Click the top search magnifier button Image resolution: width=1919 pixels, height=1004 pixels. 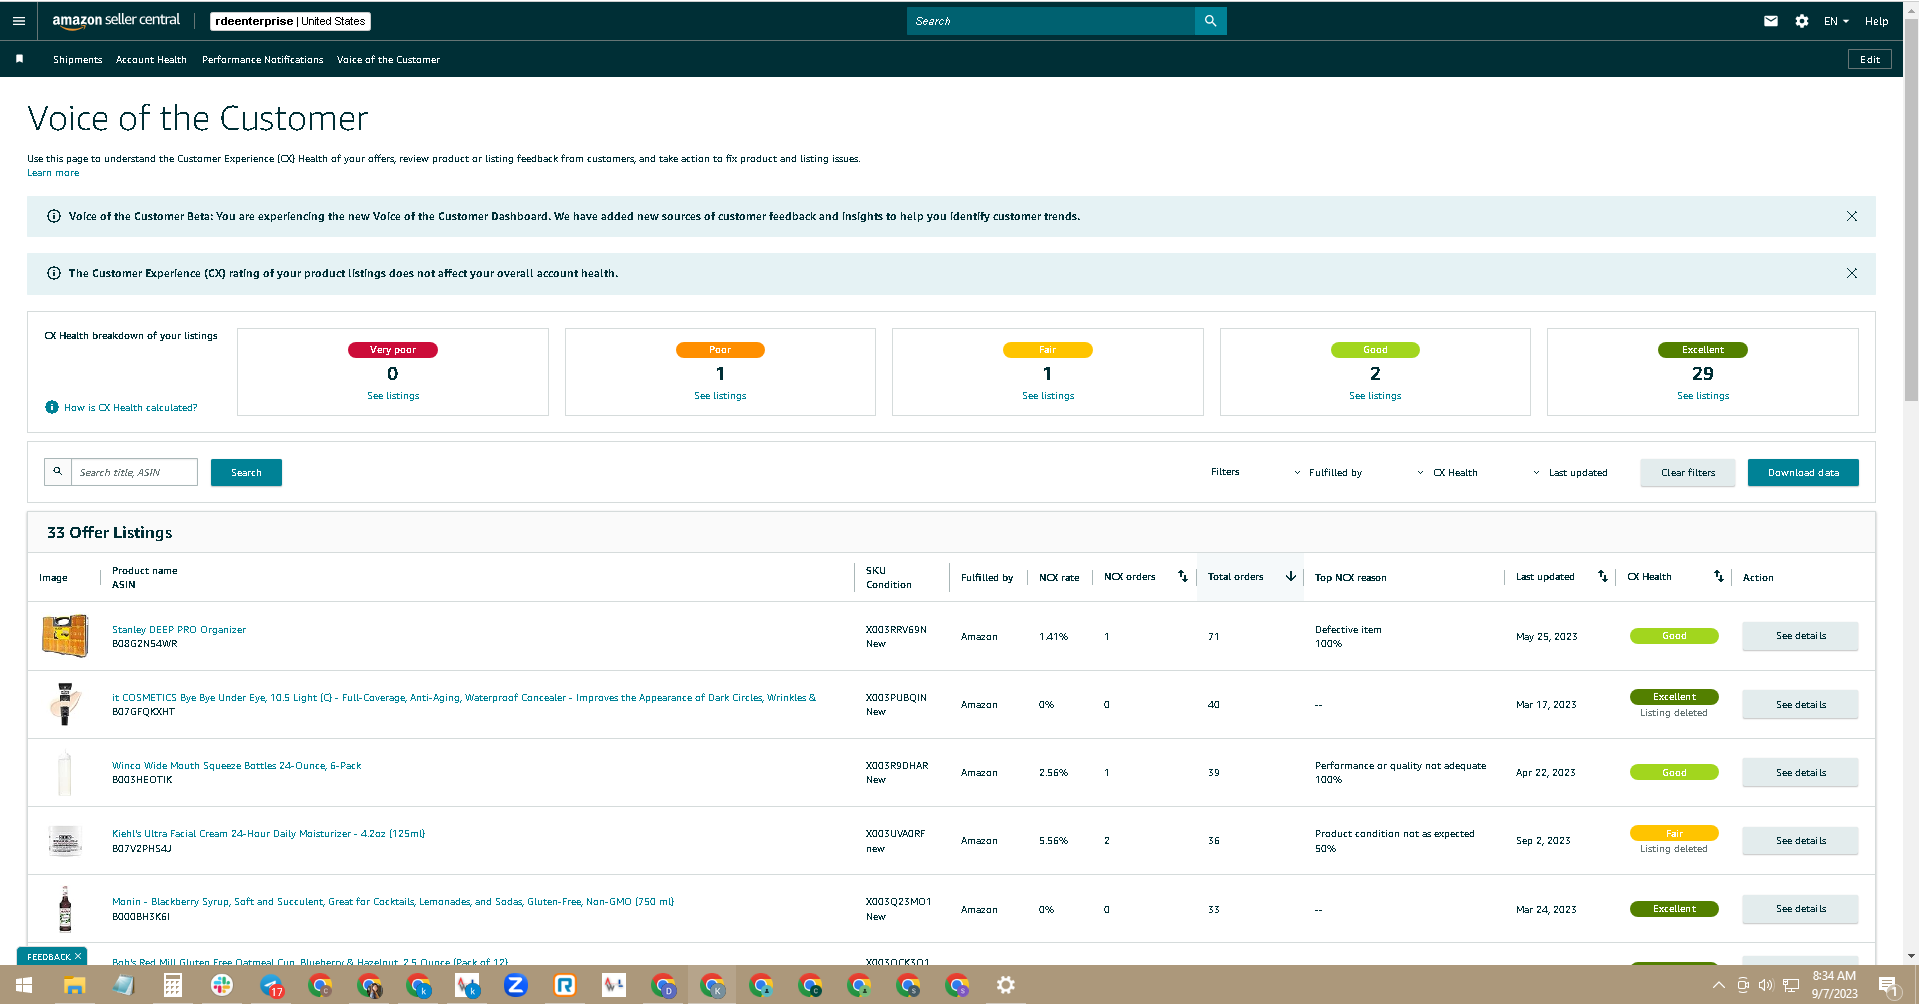pyautogui.click(x=1210, y=21)
